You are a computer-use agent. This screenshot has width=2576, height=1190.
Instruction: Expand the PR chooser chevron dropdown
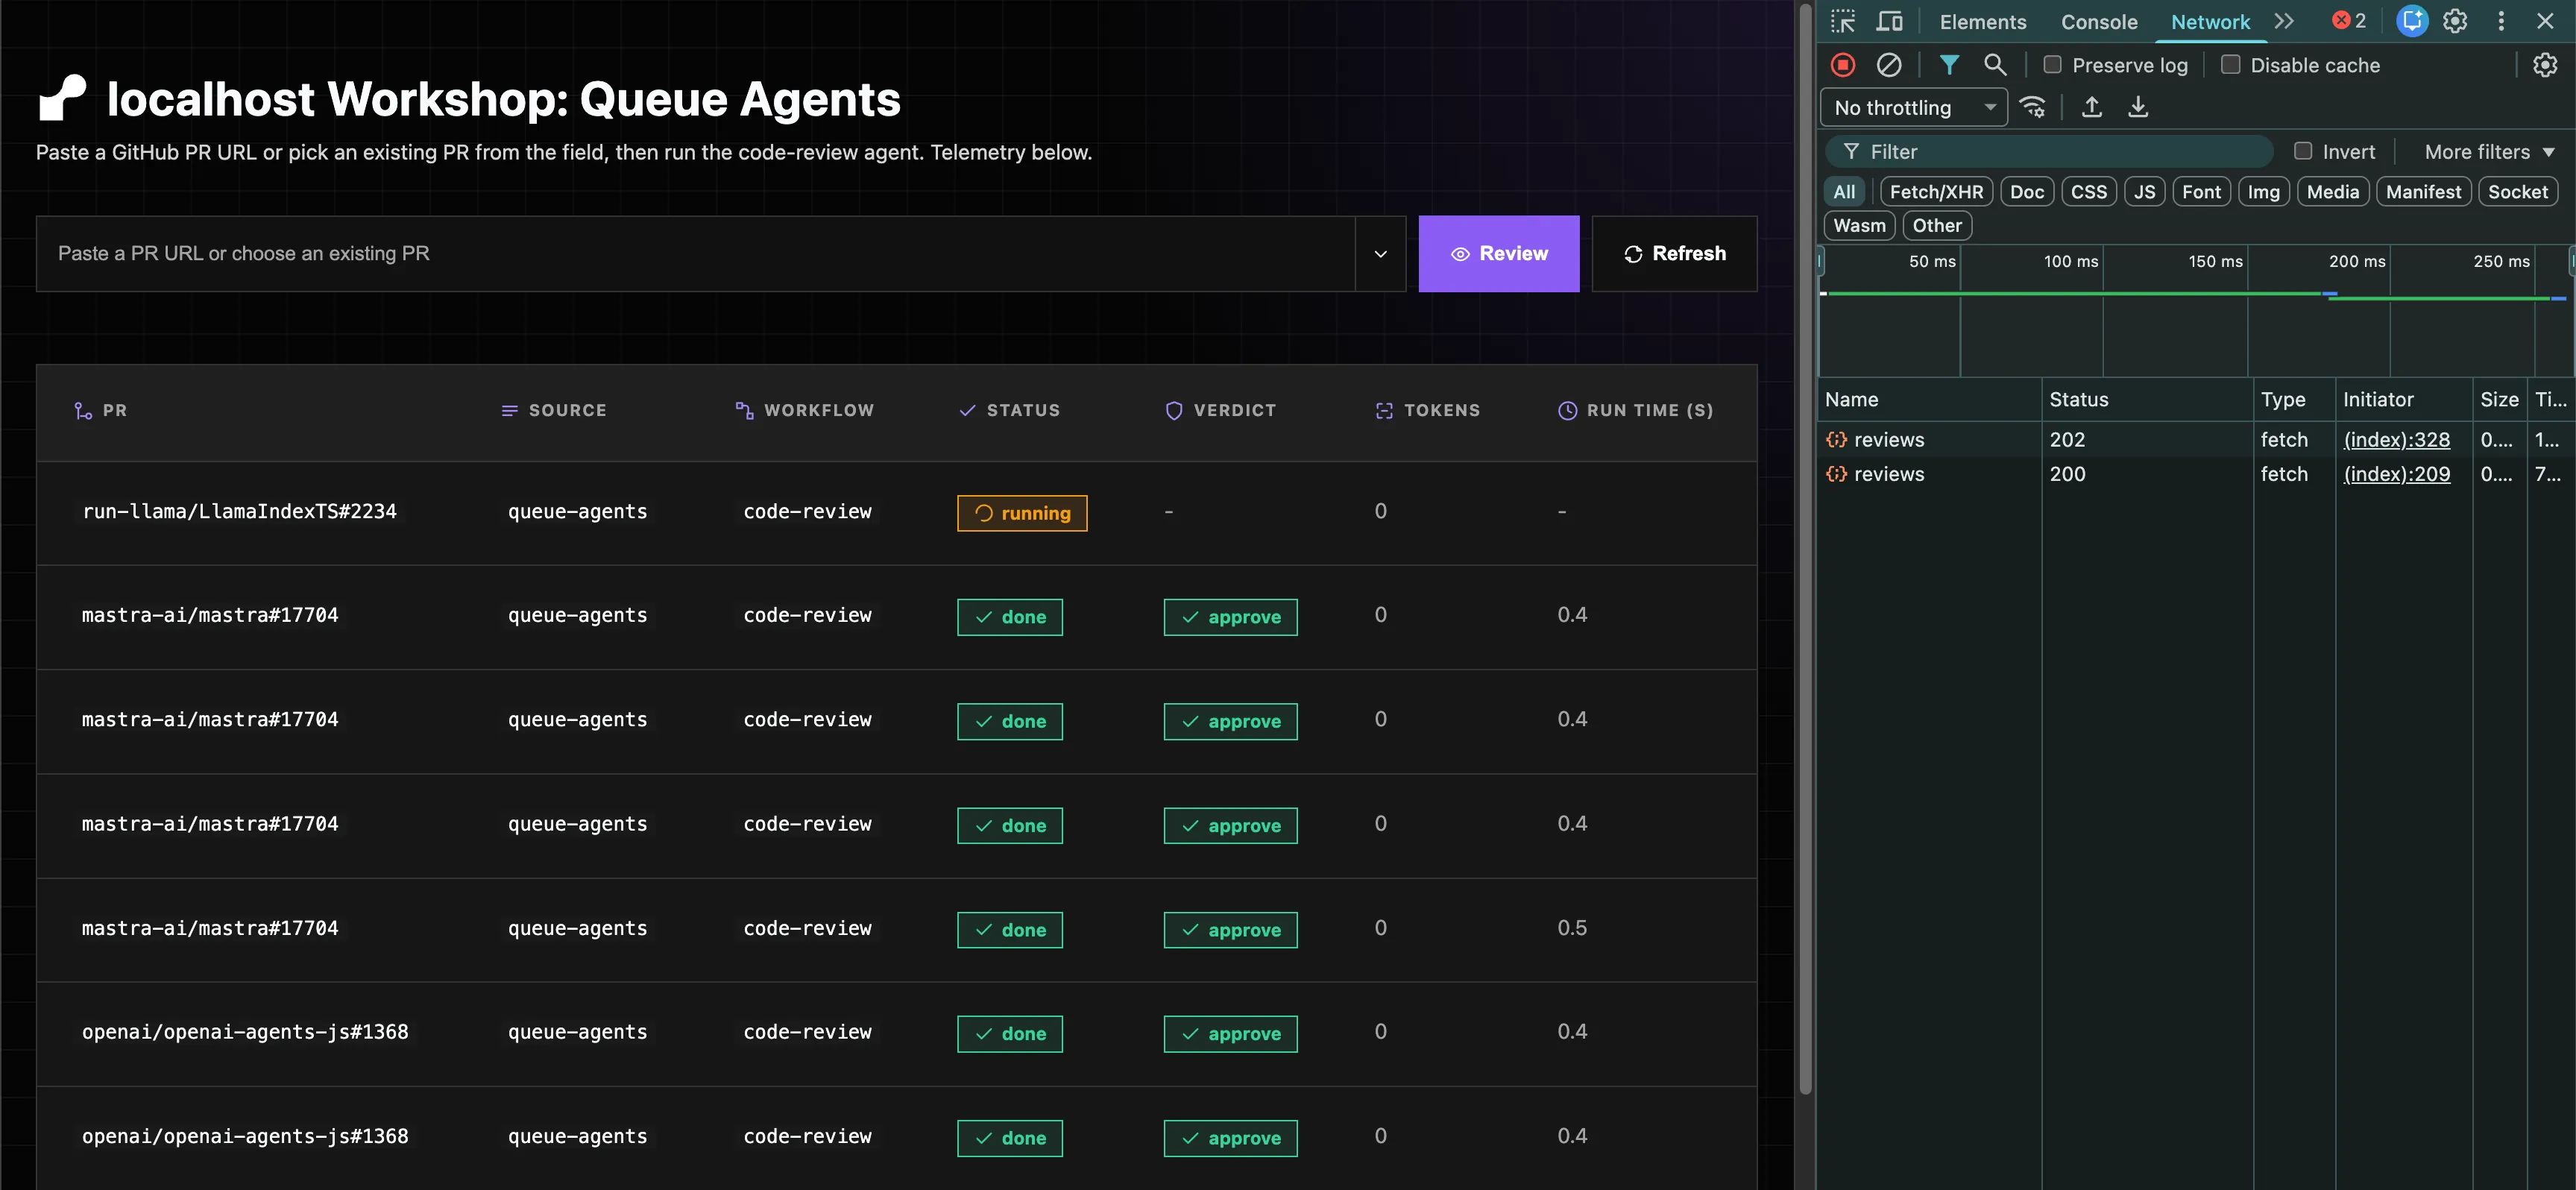1380,254
